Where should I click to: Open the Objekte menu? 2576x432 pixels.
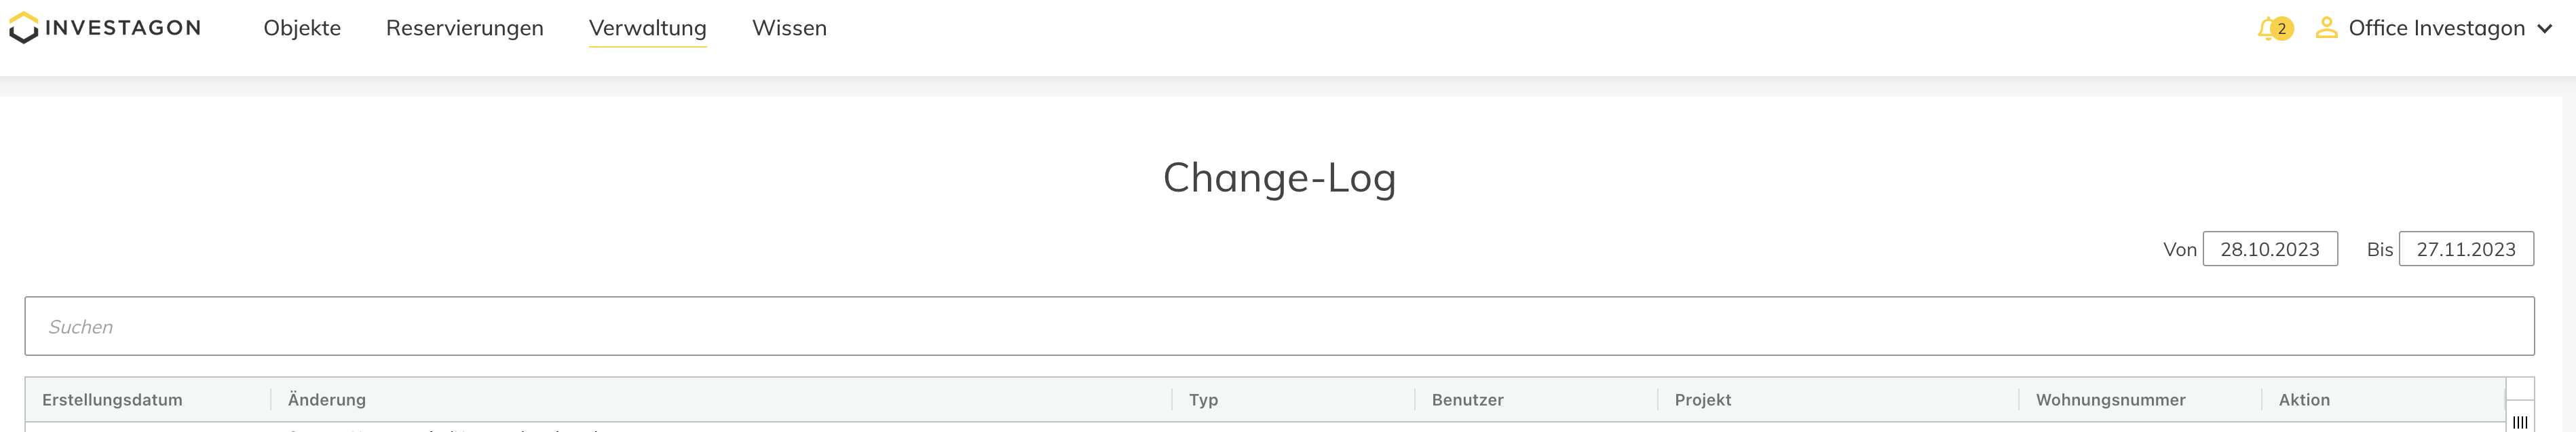[x=302, y=28]
